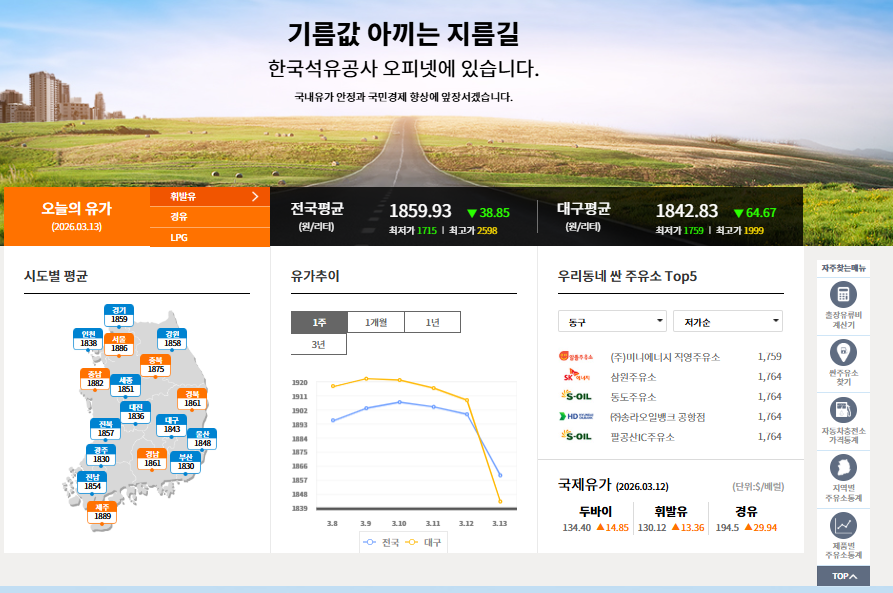Open the 저가순 sort order dropdown
Image resolution: width=893 pixels, height=593 pixels.
click(728, 321)
